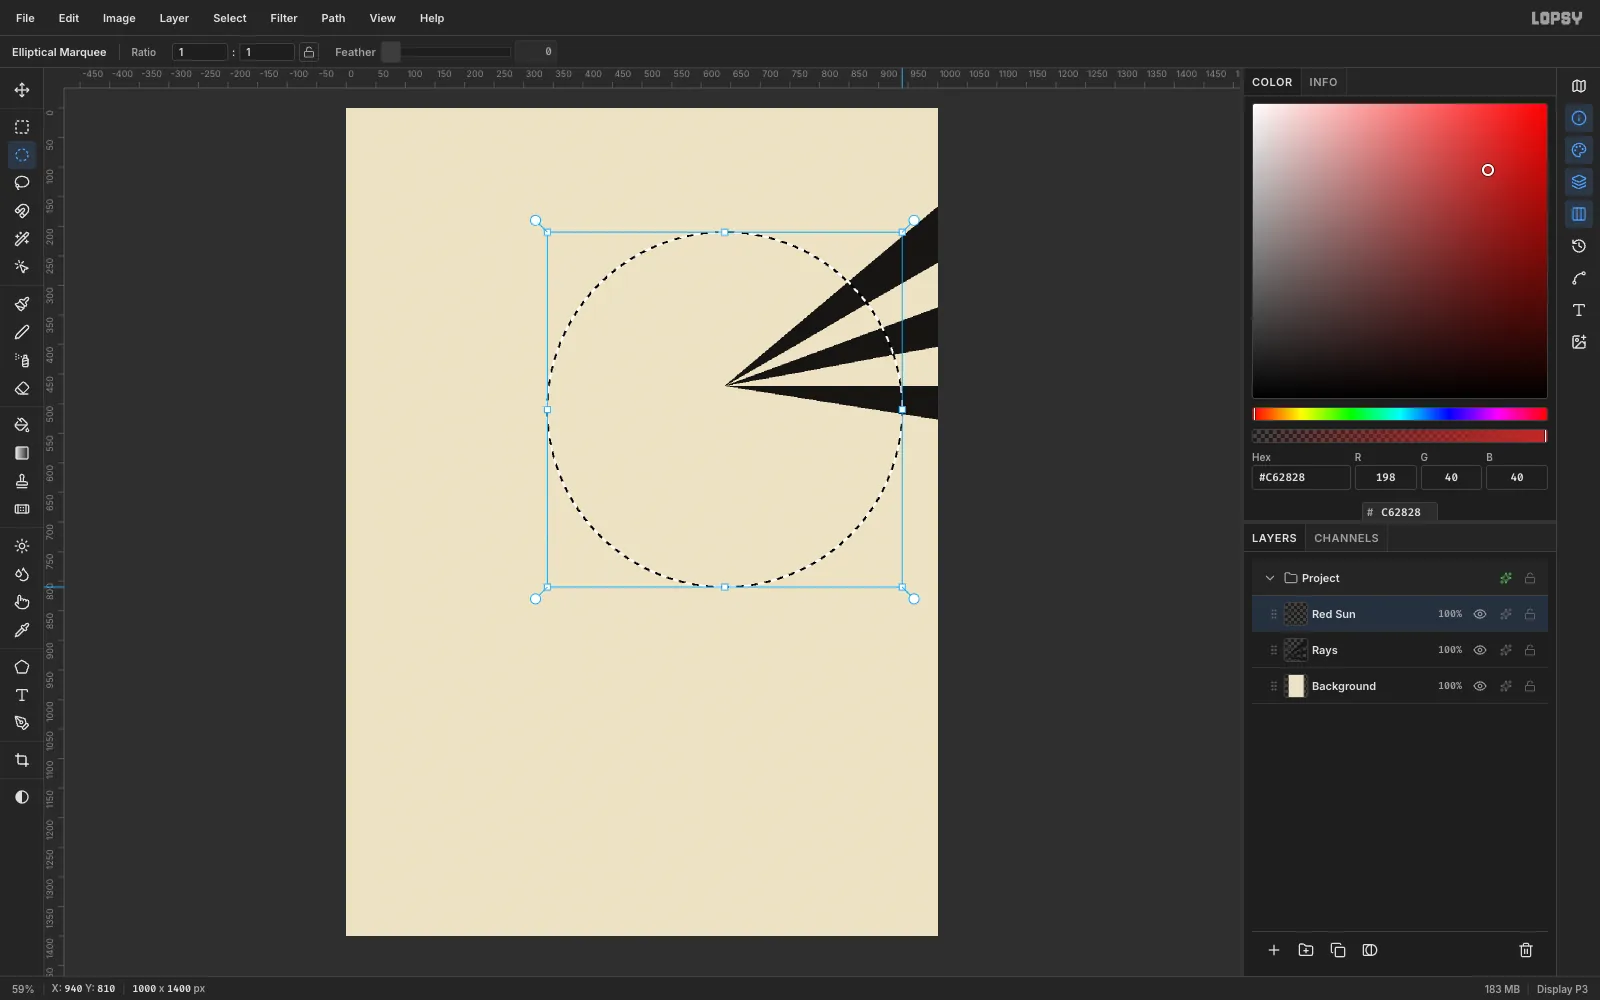Toggle lock on Red Sun layer
Viewport: 1600px width, 1000px height.
coord(1530,614)
